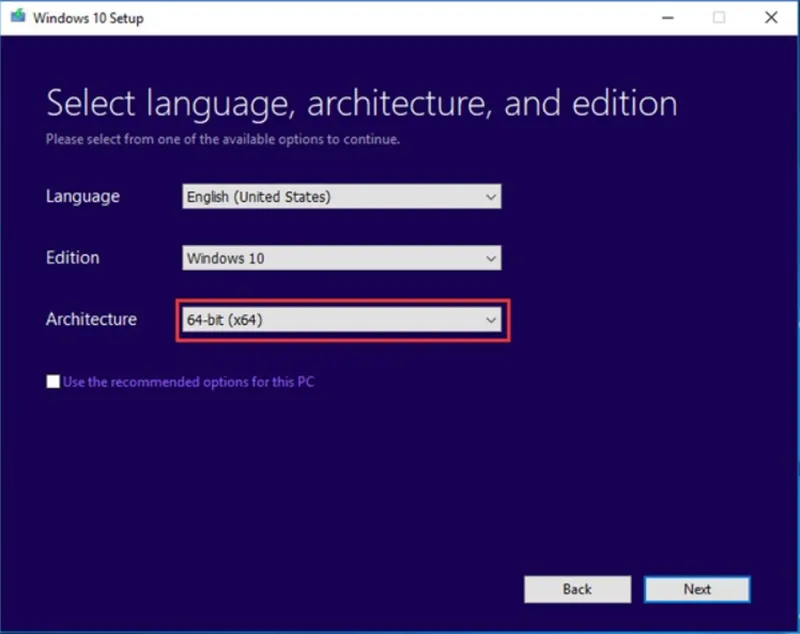This screenshot has height=634, width=800.
Task: Close the Windows 10 Setup window
Action: coord(770,17)
